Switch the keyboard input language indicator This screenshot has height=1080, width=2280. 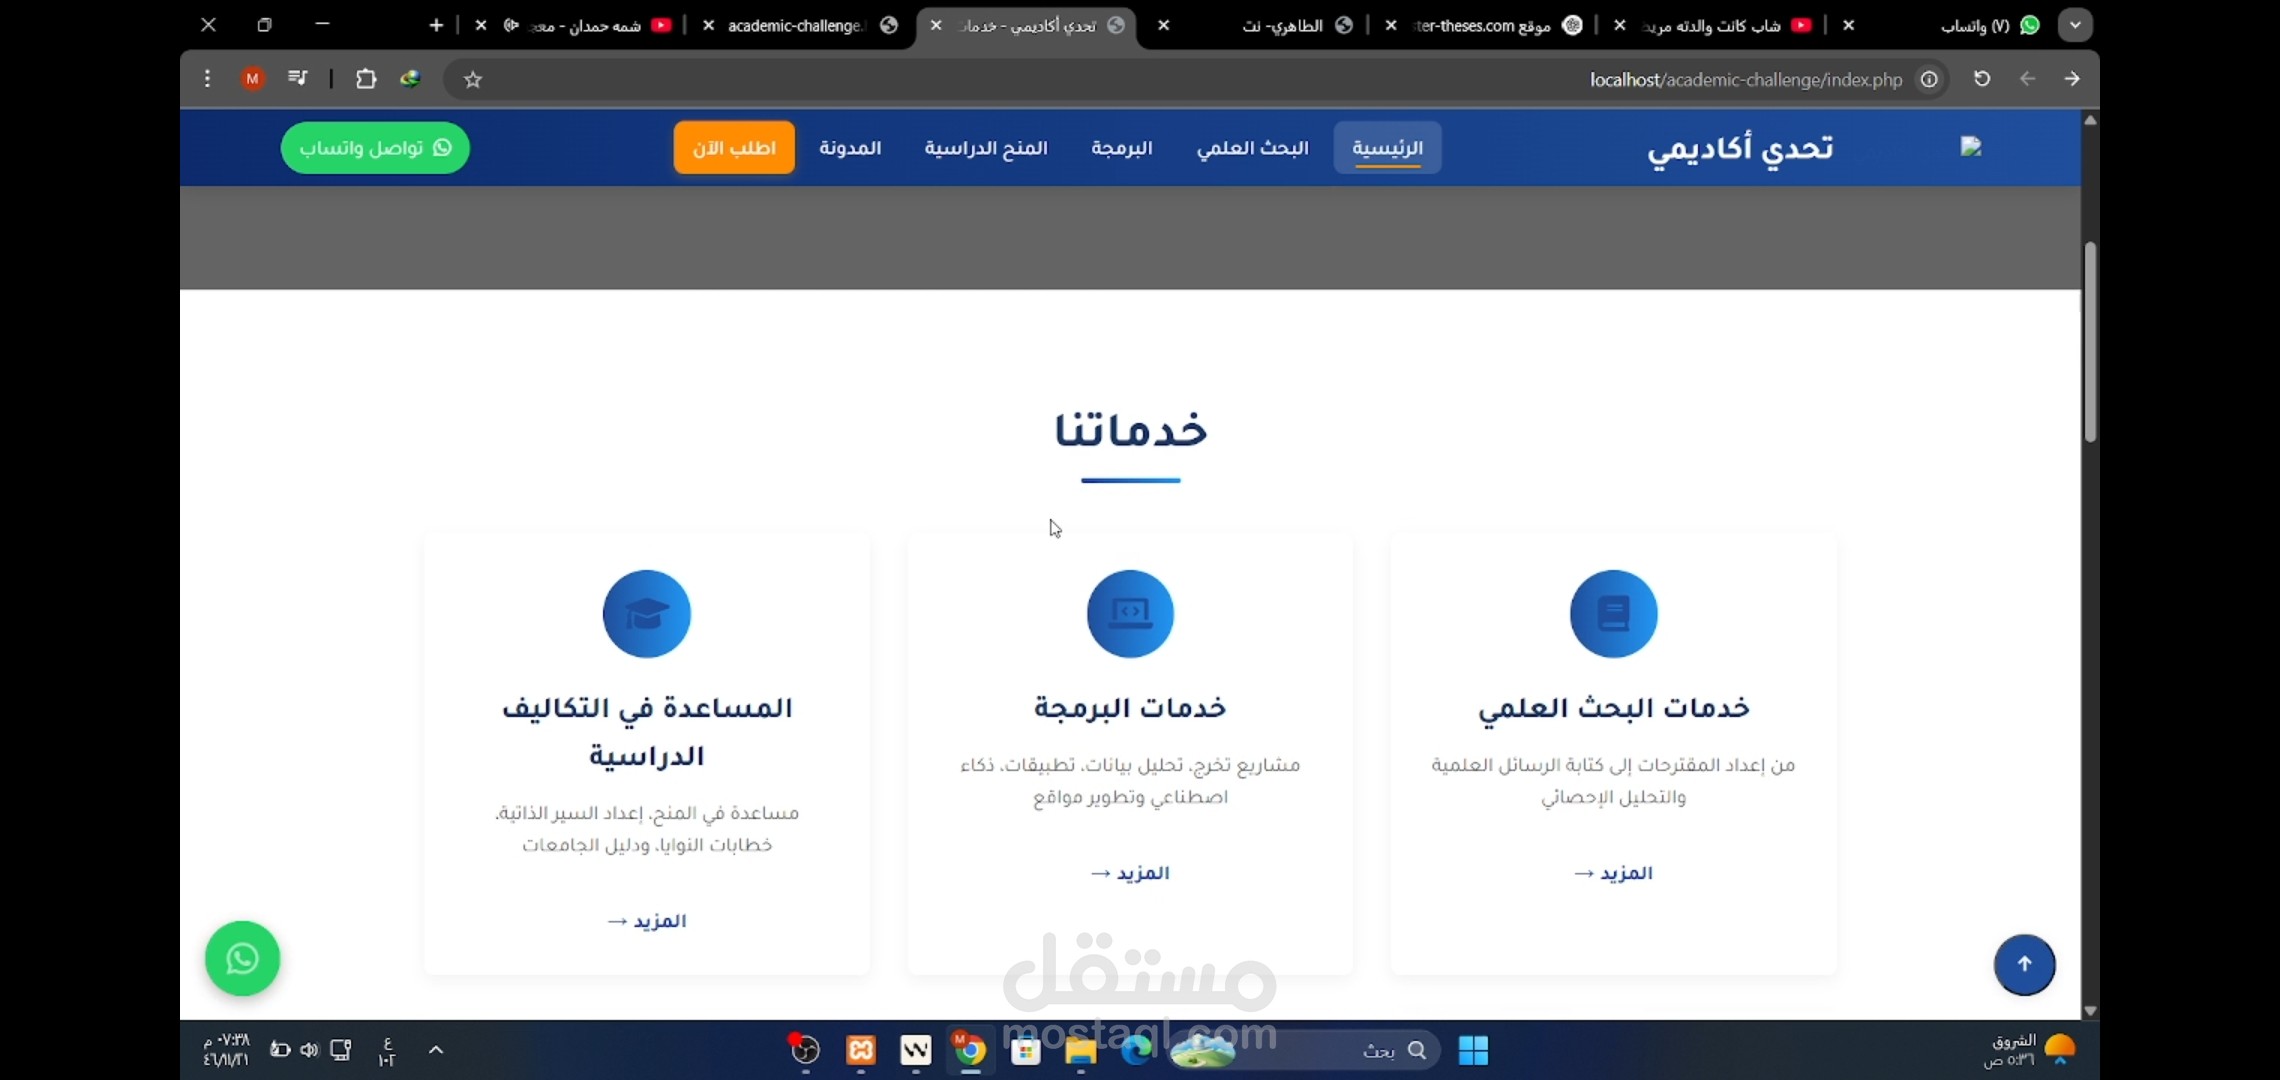click(x=387, y=1051)
